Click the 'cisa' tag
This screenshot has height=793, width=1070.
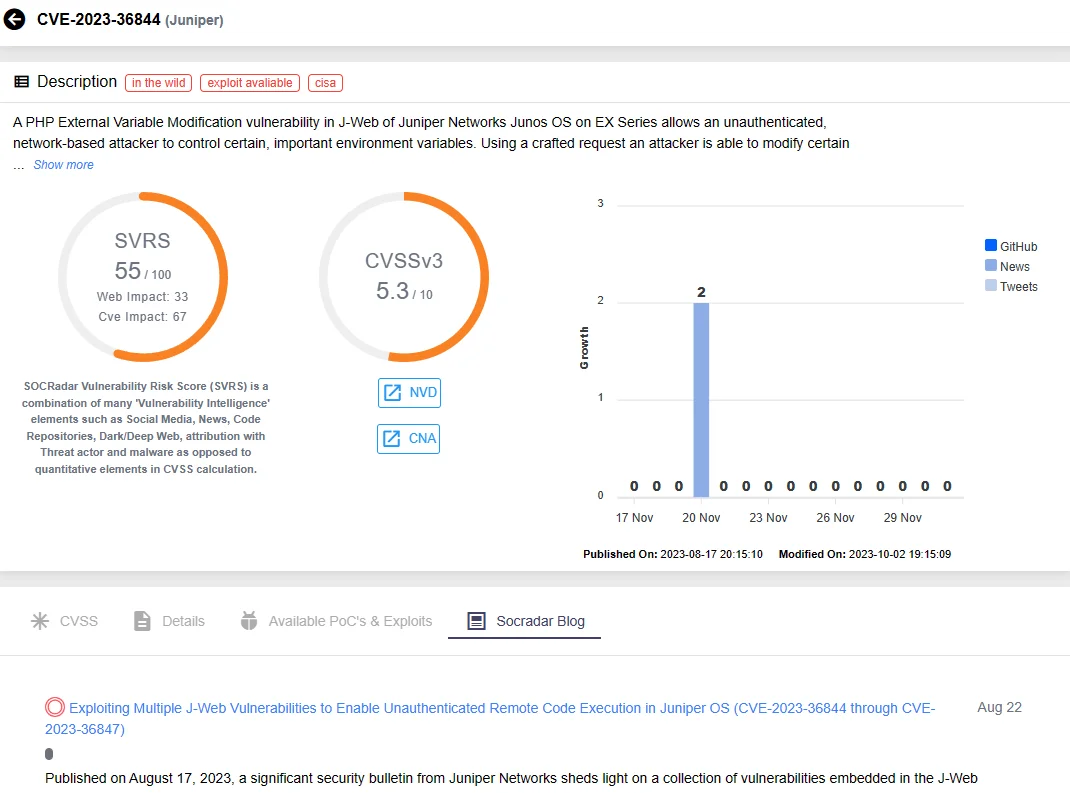pos(326,83)
